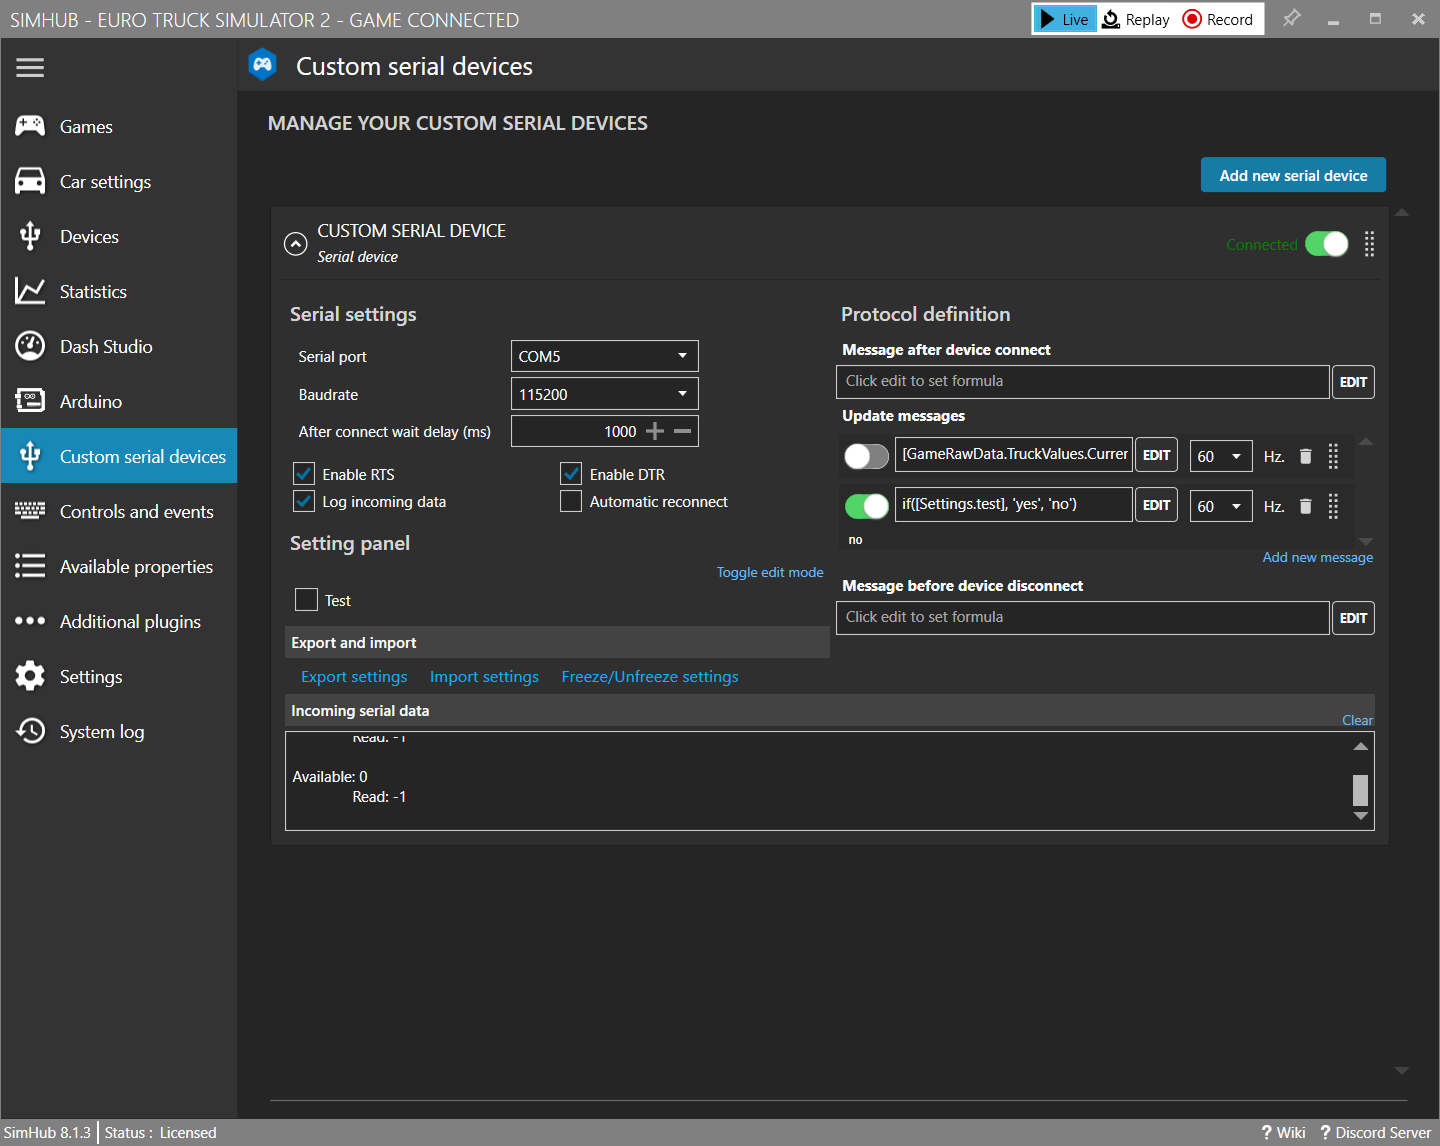
Task: Select the Arduino section
Action: (x=90, y=401)
